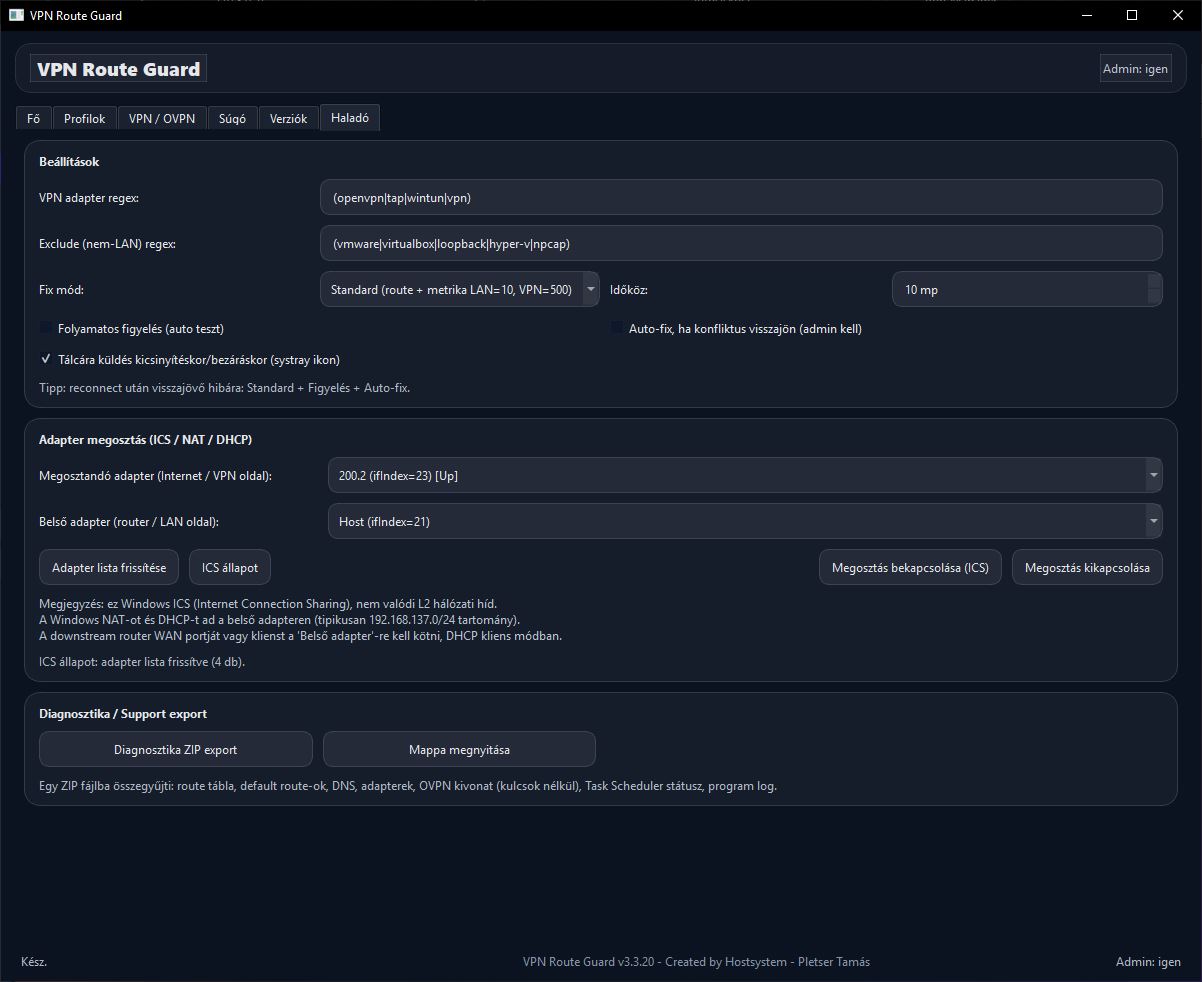
Task: Start the Diagnosztika ZIP export
Action: (x=175, y=749)
